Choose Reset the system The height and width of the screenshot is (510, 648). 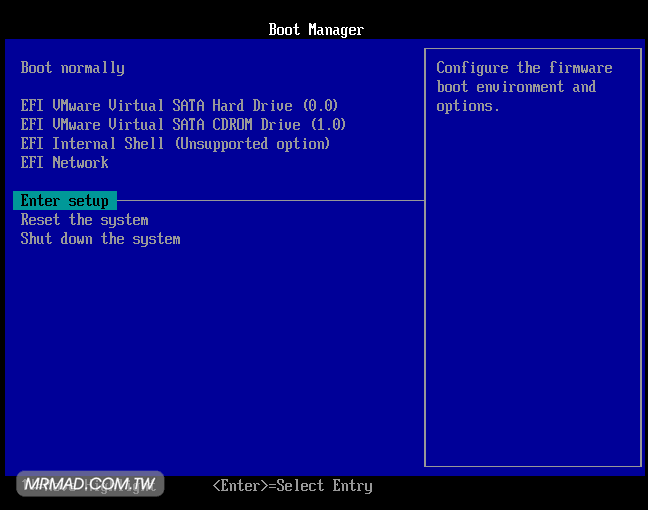pyautogui.click(x=84, y=220)
